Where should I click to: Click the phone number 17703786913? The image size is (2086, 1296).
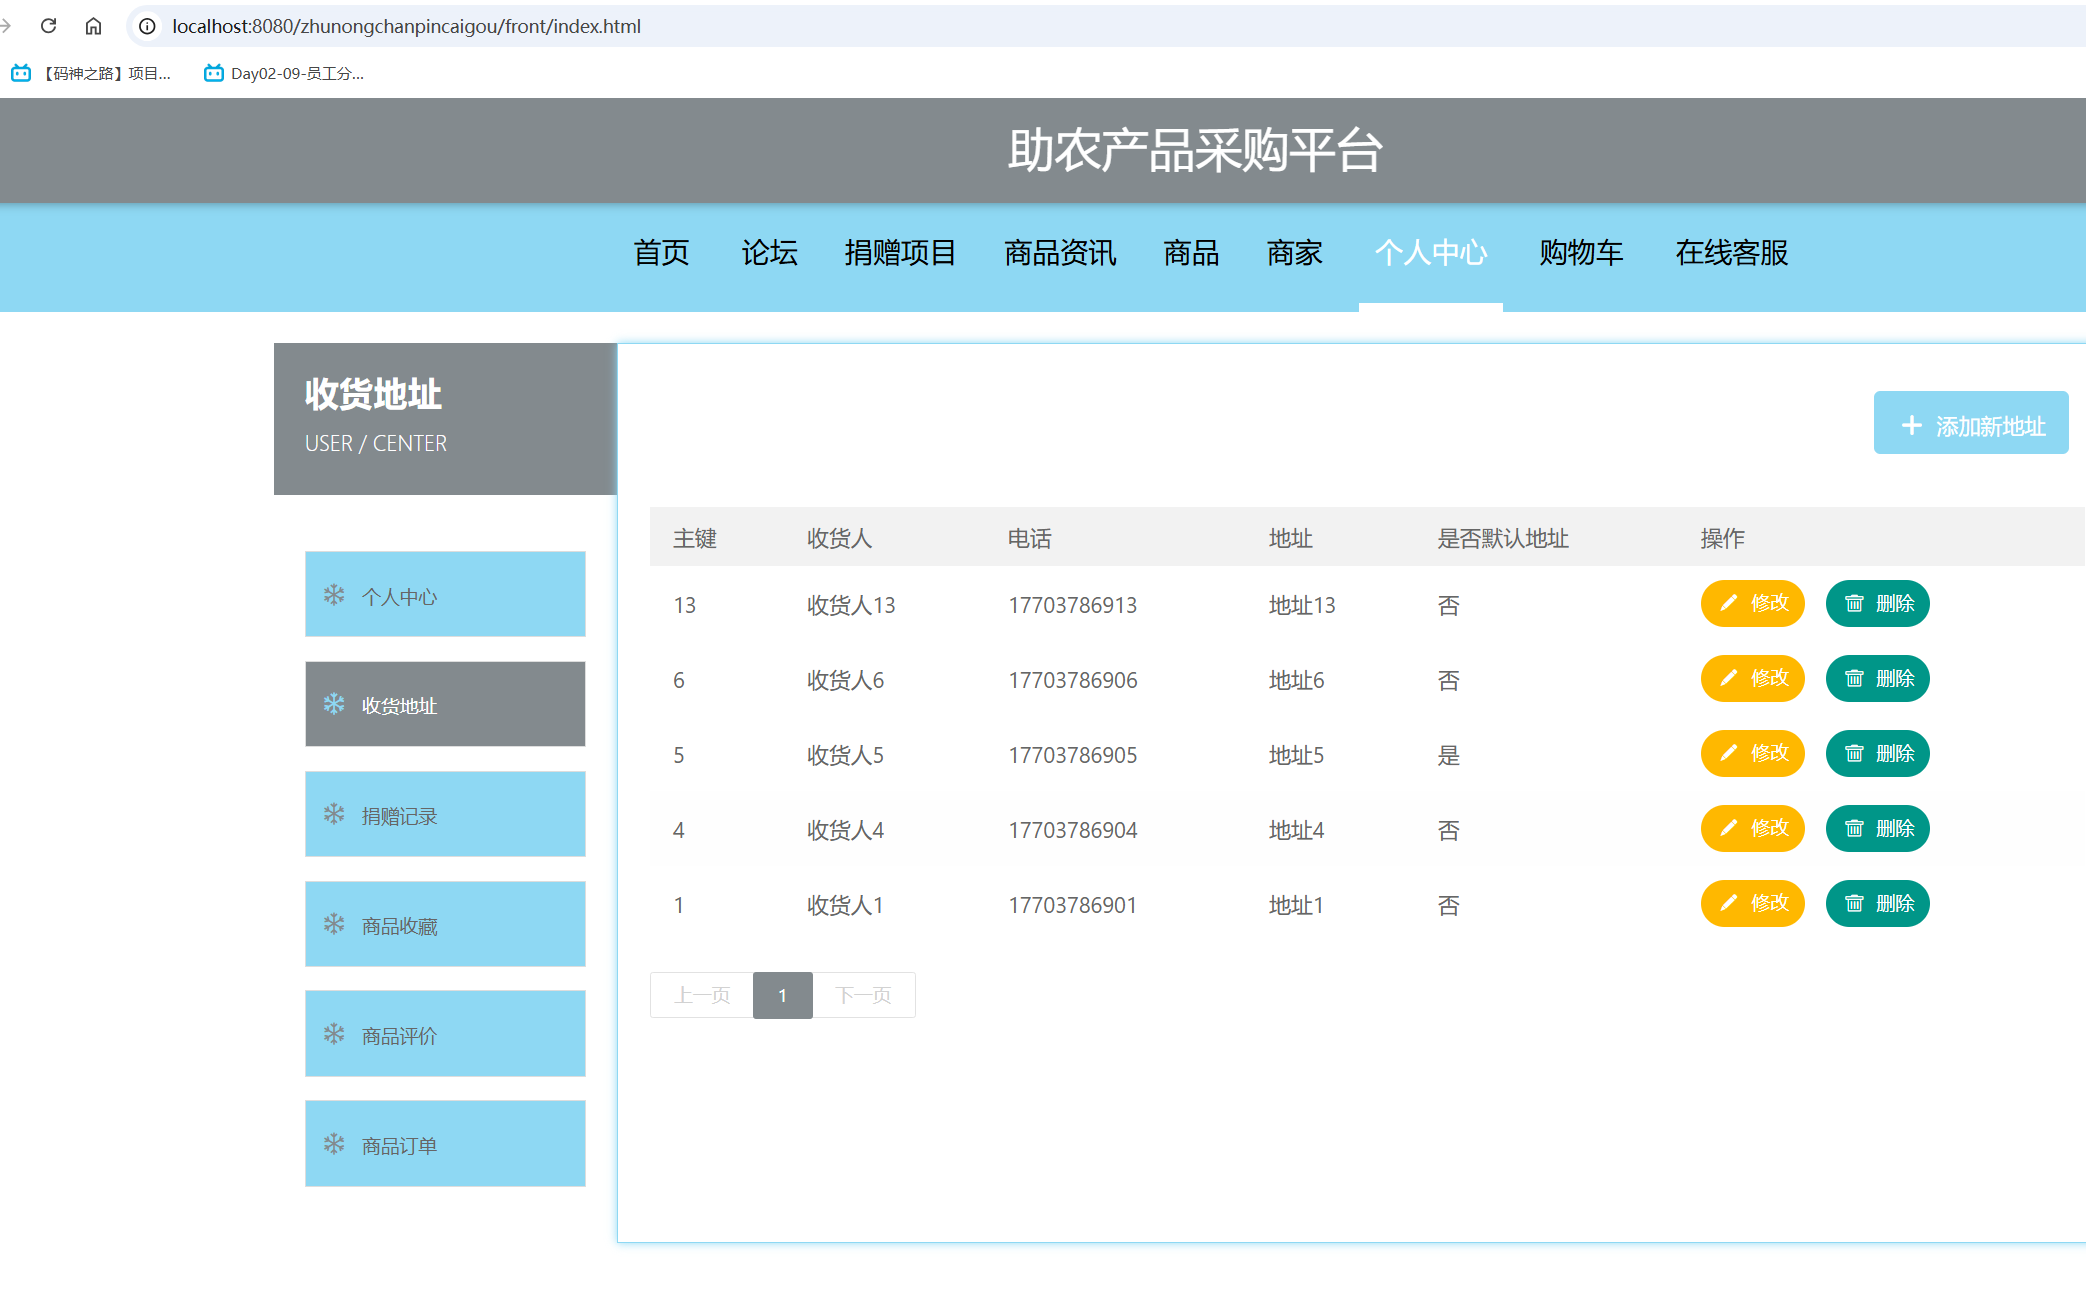(x=1072, y=605)
